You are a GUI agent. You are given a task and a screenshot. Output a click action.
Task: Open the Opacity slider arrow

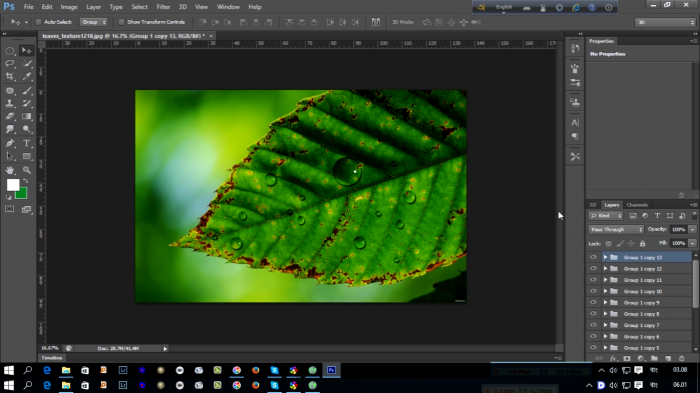(x=692, y=230)
